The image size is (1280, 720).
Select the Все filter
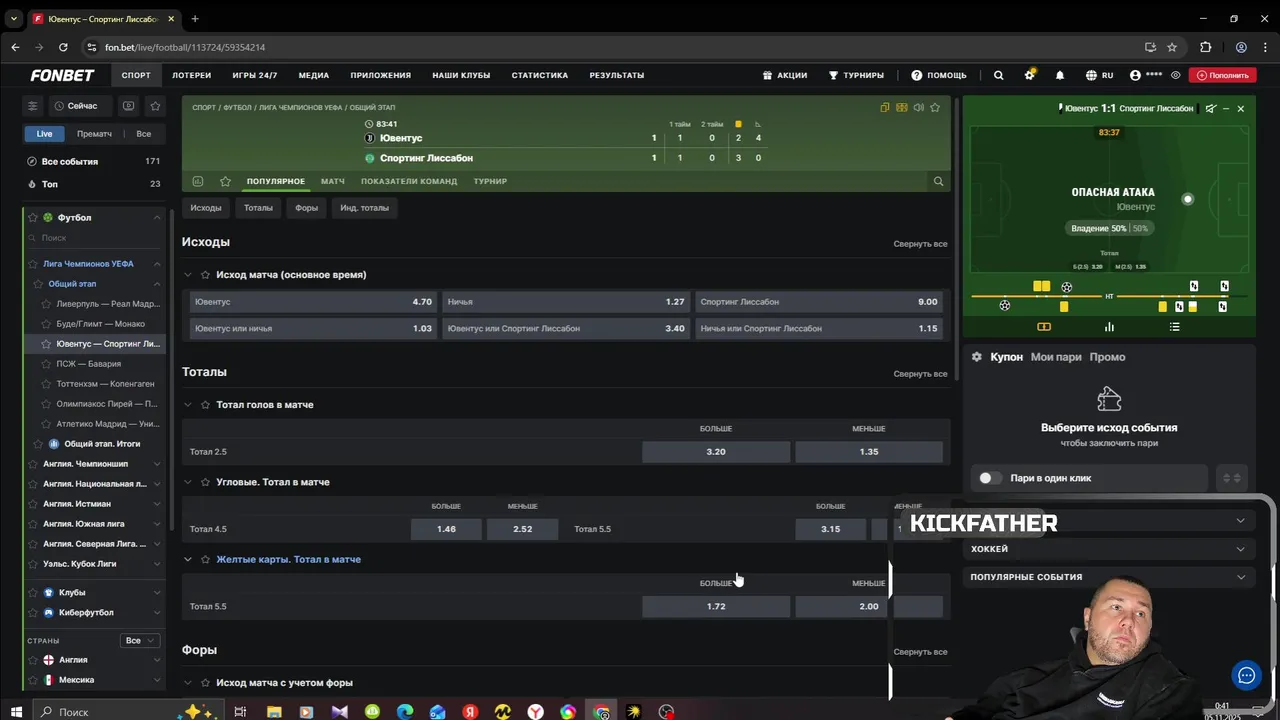point(144,134)
